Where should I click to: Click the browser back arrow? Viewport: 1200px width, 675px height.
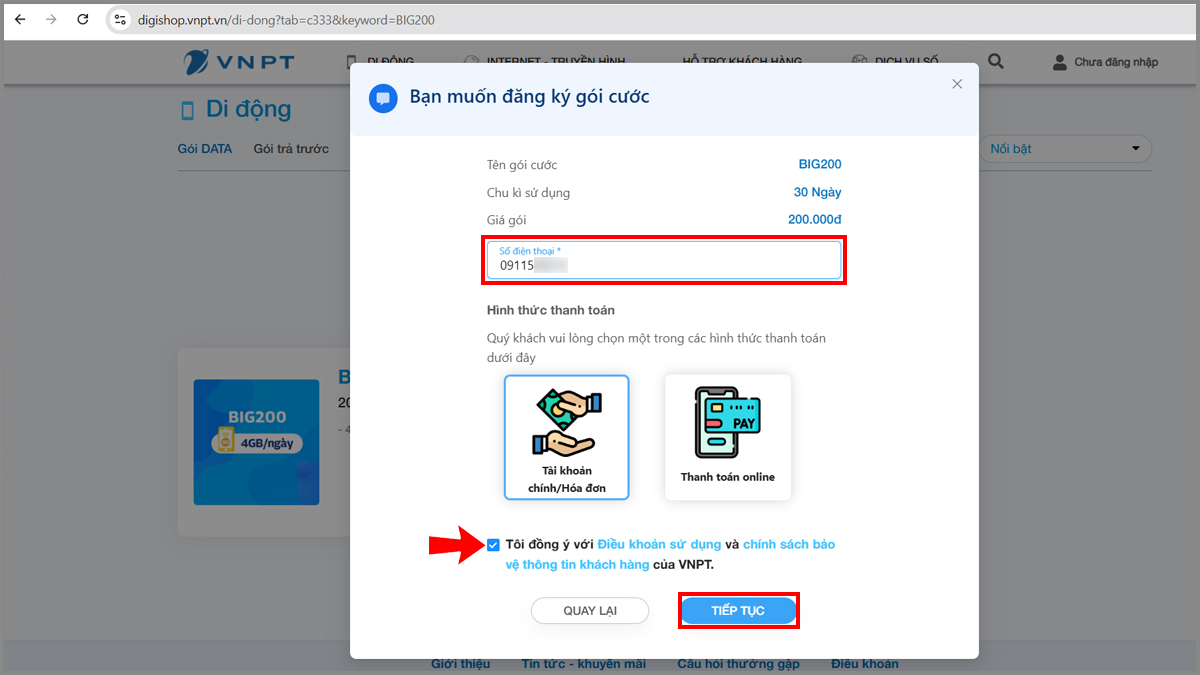pyautogui.click(x=20, y=19)
